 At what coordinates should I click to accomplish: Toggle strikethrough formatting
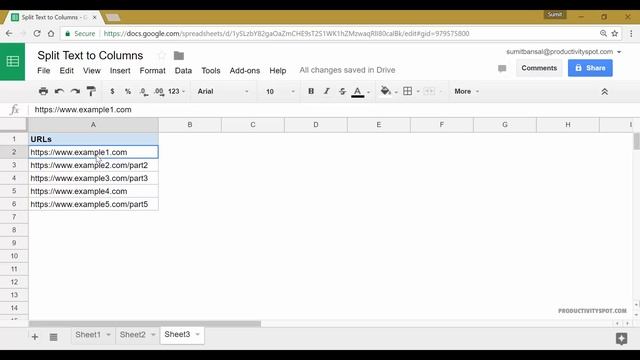[342, 91]
